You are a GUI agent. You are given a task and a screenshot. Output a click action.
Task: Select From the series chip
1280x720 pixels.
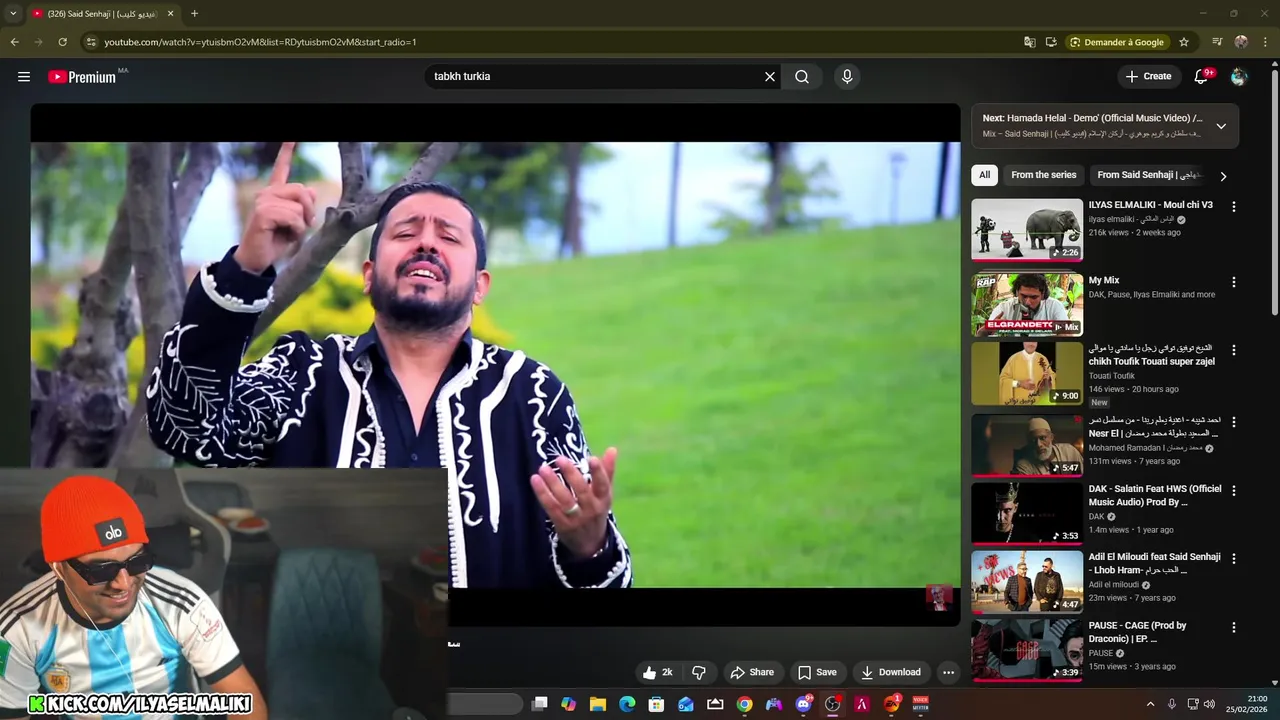pos(1043,175)
